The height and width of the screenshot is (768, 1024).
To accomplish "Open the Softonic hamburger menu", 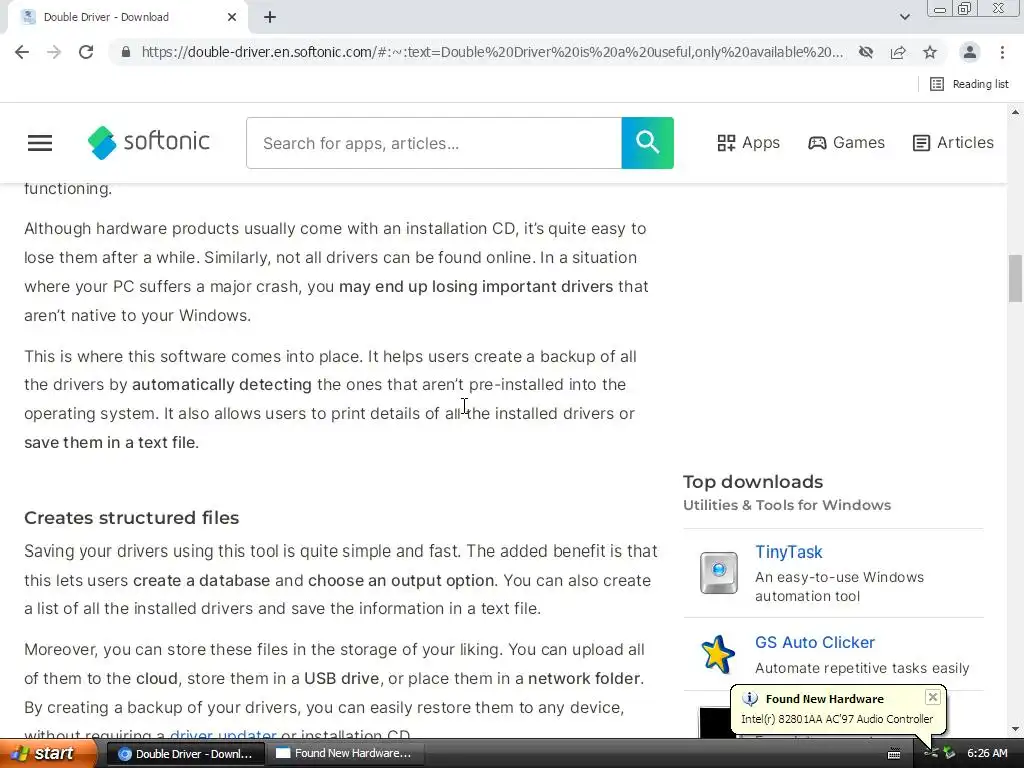I will [40, 143].
